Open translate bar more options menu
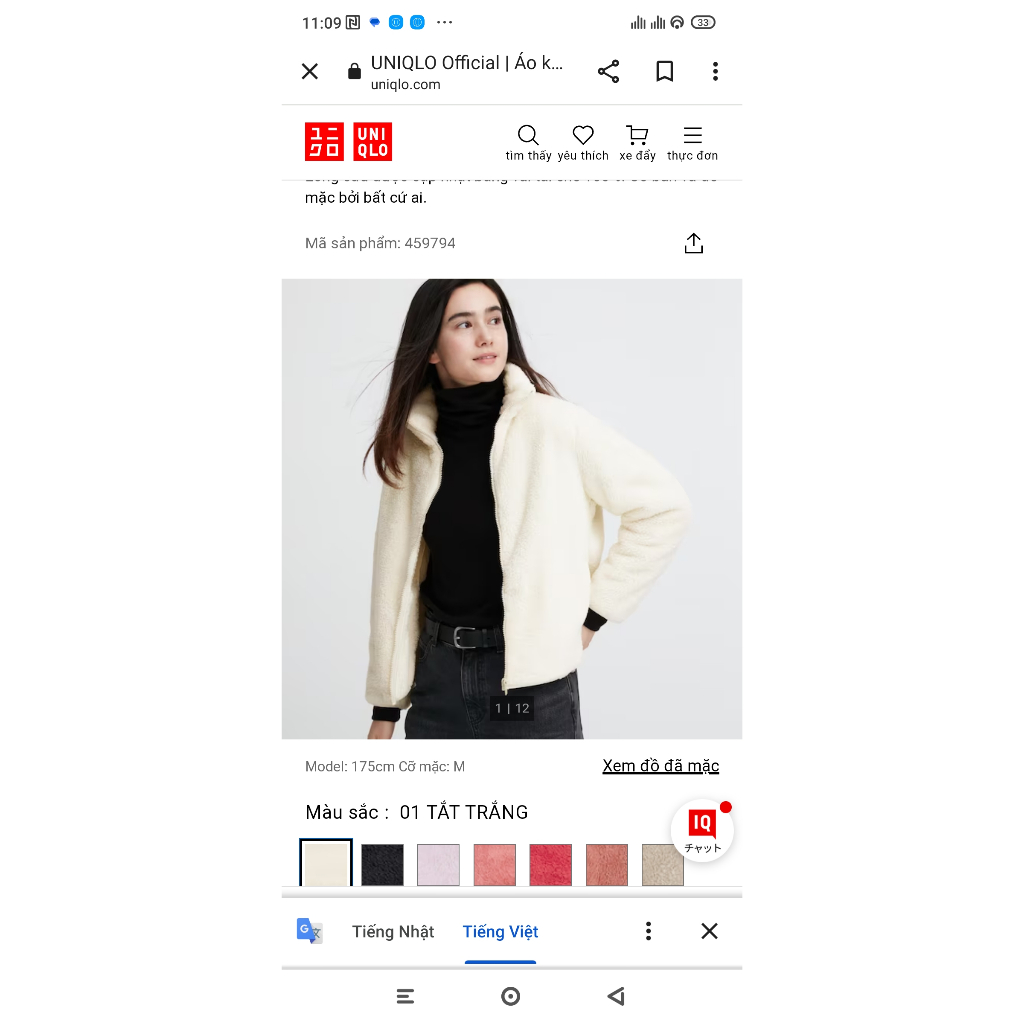Viewport: 1024px width, 1024px height. pyautogui.click(x=648, y=931)
